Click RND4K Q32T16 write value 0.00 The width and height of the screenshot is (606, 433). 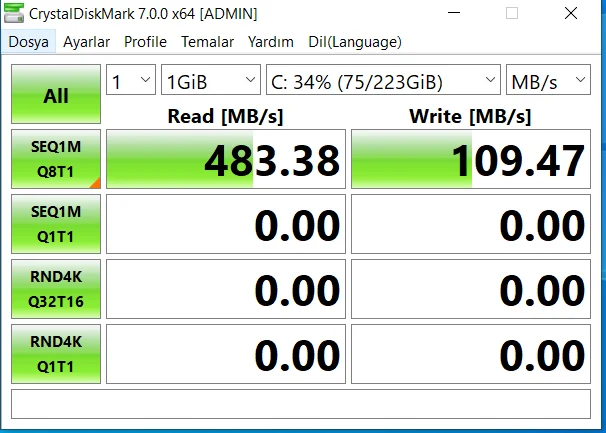[x=471, y=289]
